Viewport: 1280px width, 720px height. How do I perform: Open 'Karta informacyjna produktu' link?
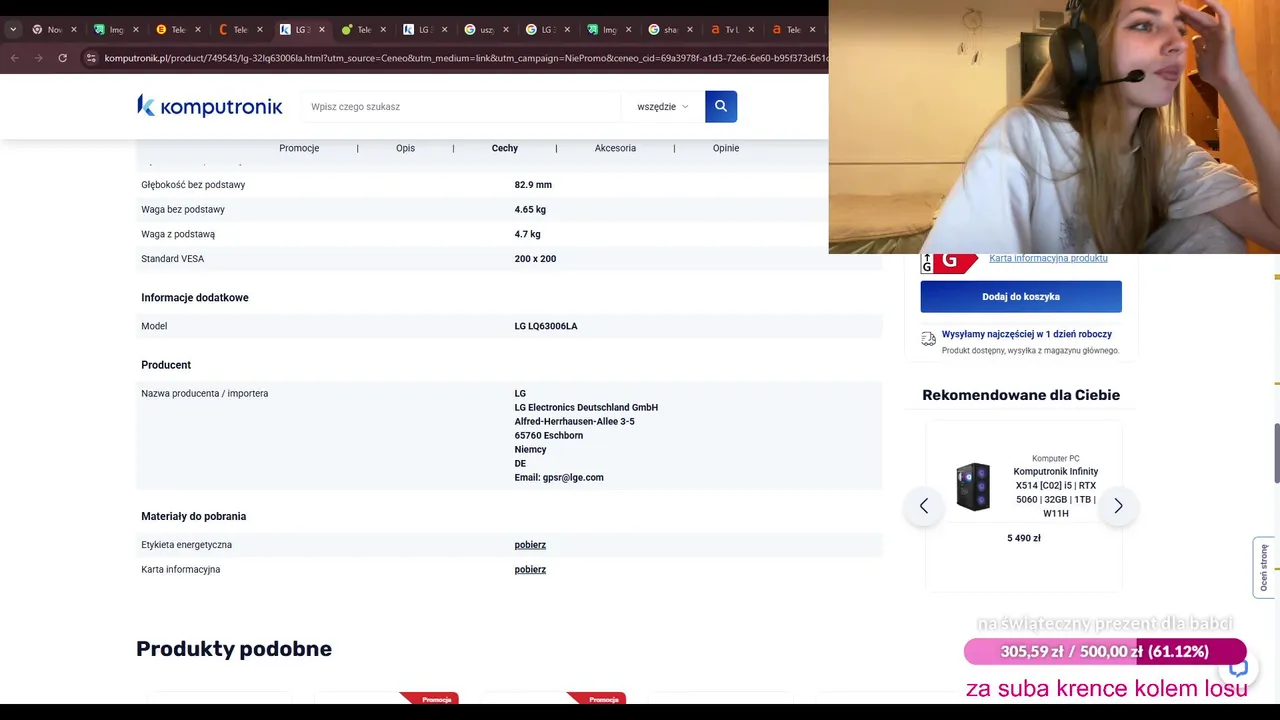1048,258
